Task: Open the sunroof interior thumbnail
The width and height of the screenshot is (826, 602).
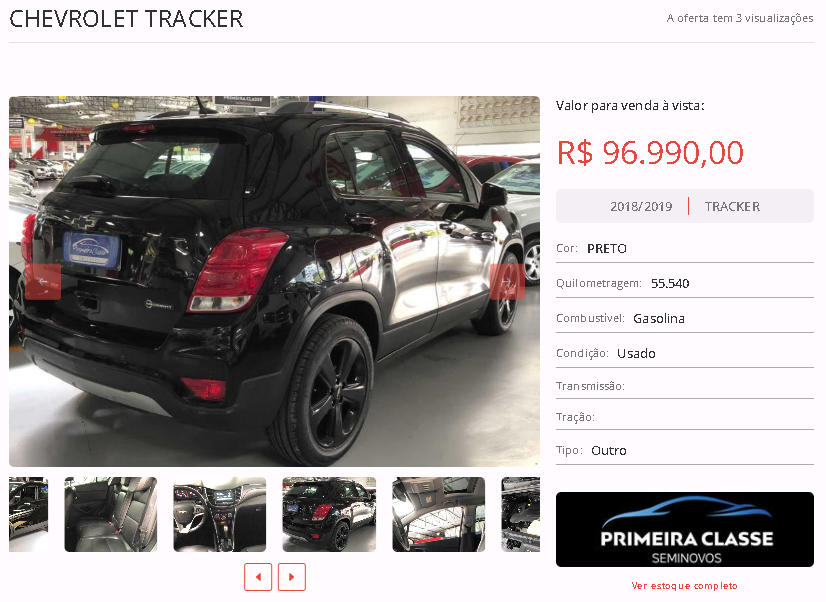Action: click(x=438, y=515)
